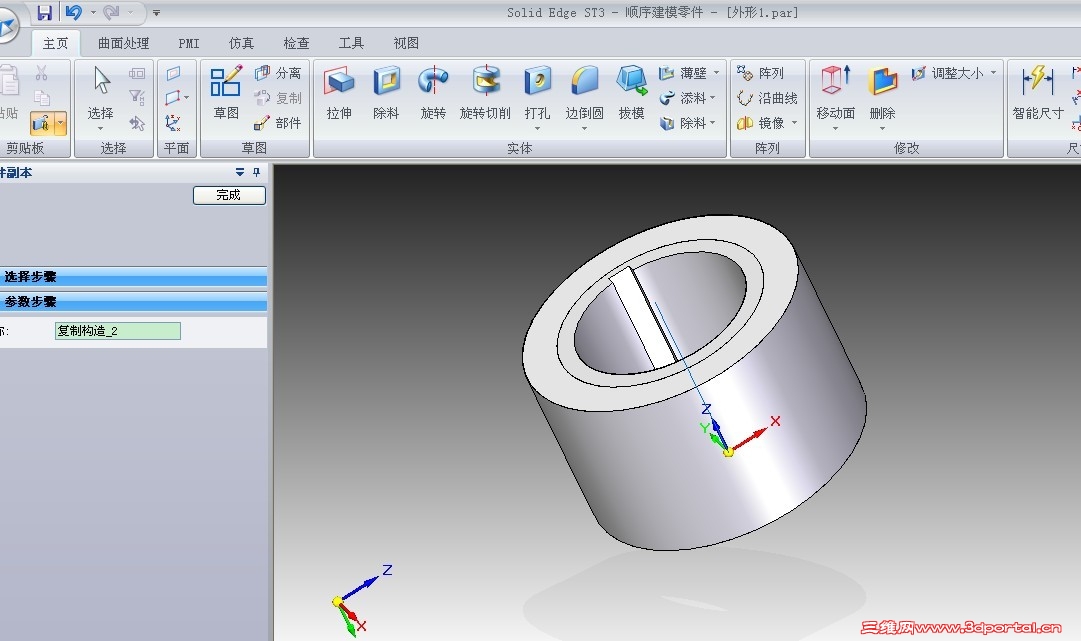Click the Save icon in quick access toolbar
The width and height of the screenshot is (1081, 641).
coord(44,12)
